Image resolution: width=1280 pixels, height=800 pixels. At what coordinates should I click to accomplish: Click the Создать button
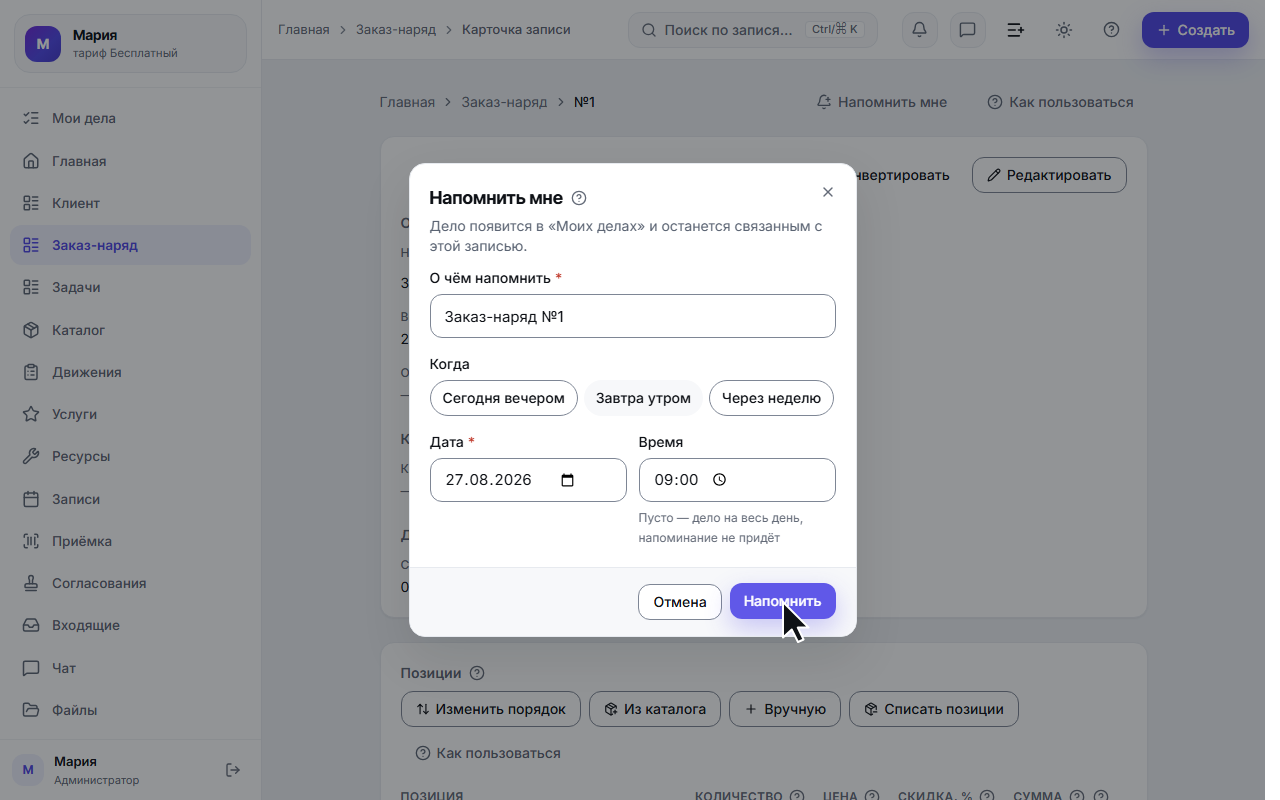tap(1195, 30)
